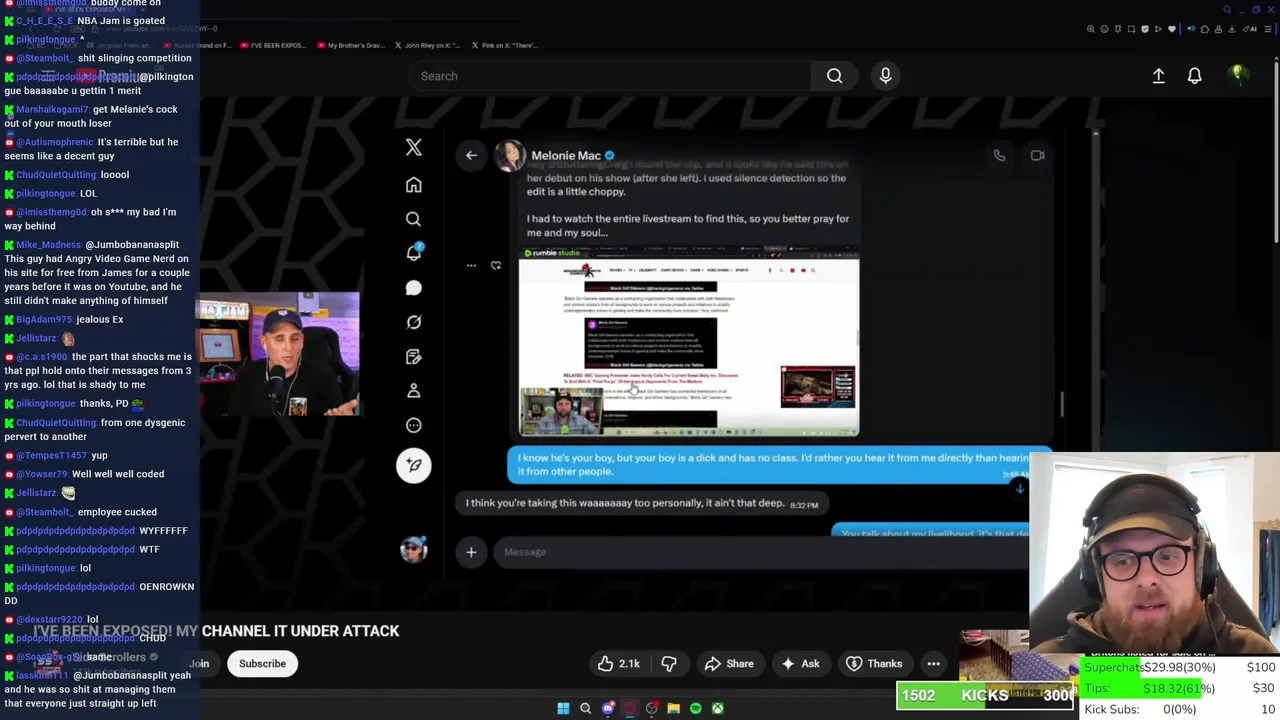Open X Profile person icon
This screenshot has height=720, width=1280.
[413, 391]
